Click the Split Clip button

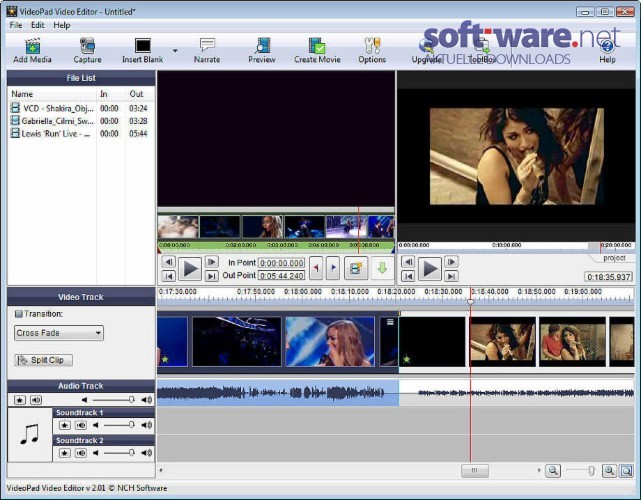point(43,360)
